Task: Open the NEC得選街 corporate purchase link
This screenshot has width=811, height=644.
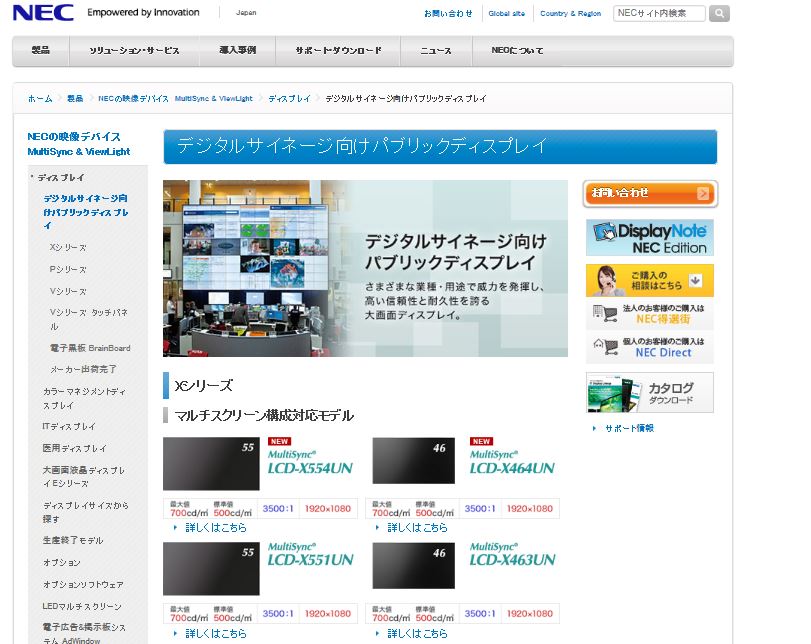Action: click(x=650, y=313)
